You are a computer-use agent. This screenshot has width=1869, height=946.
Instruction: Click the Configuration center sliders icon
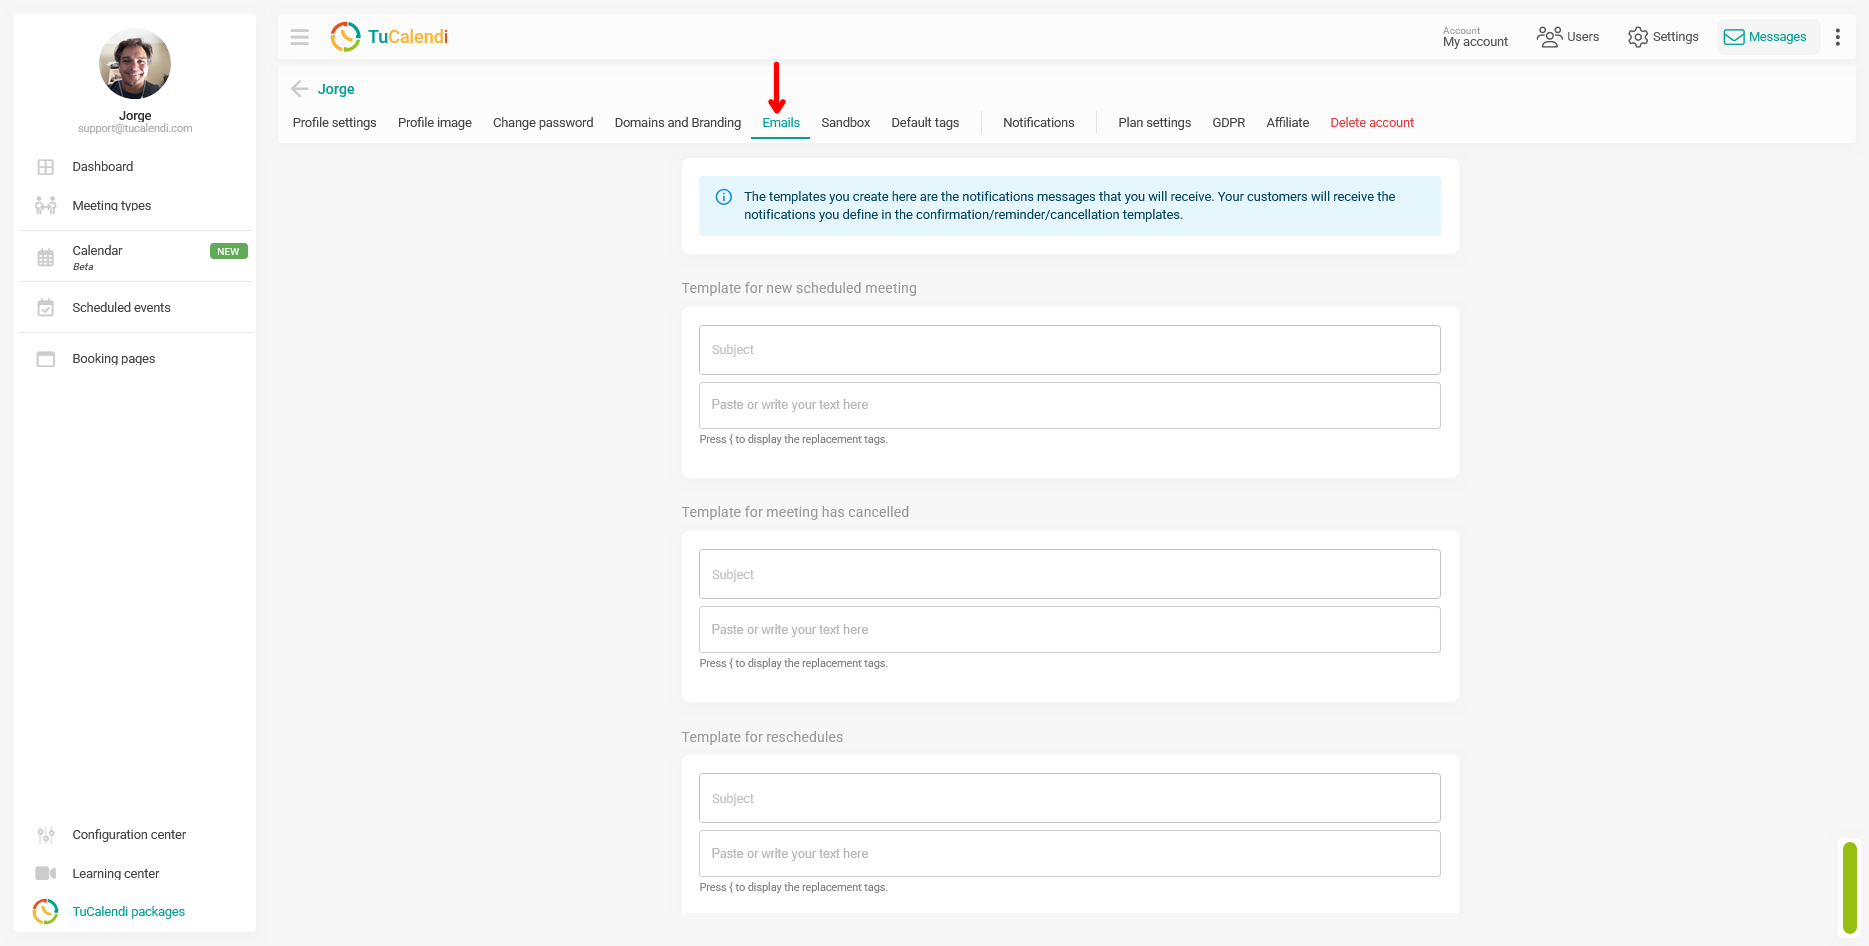[x=46, y=835]
